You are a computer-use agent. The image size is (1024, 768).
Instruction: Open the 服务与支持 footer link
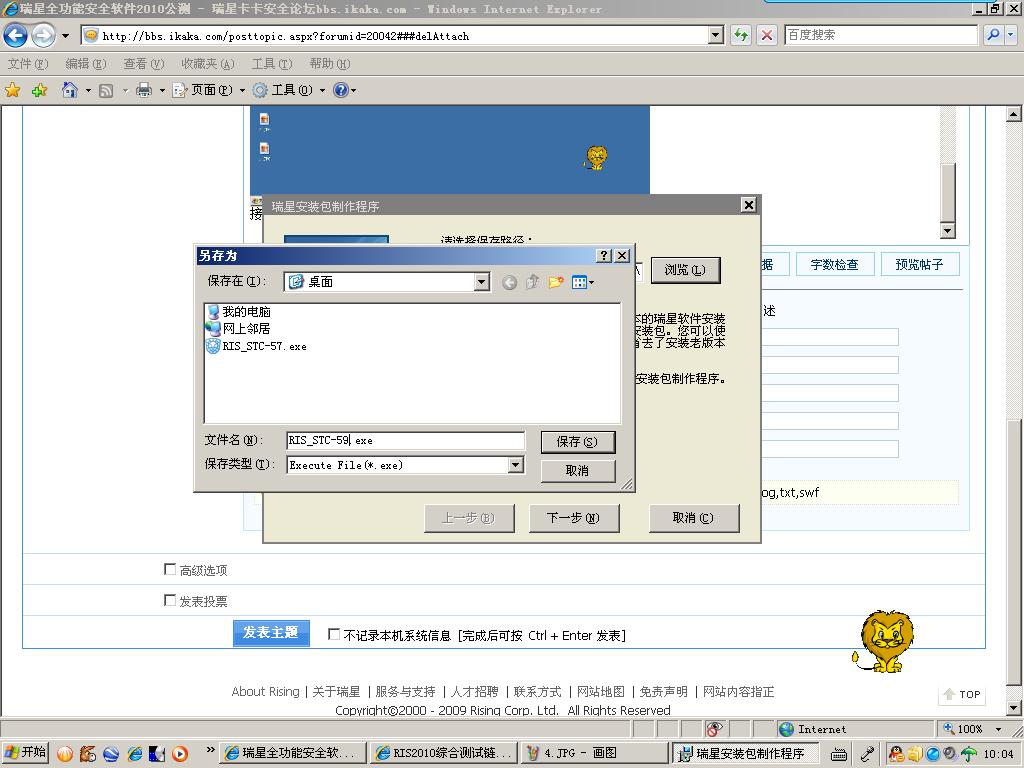405,692
